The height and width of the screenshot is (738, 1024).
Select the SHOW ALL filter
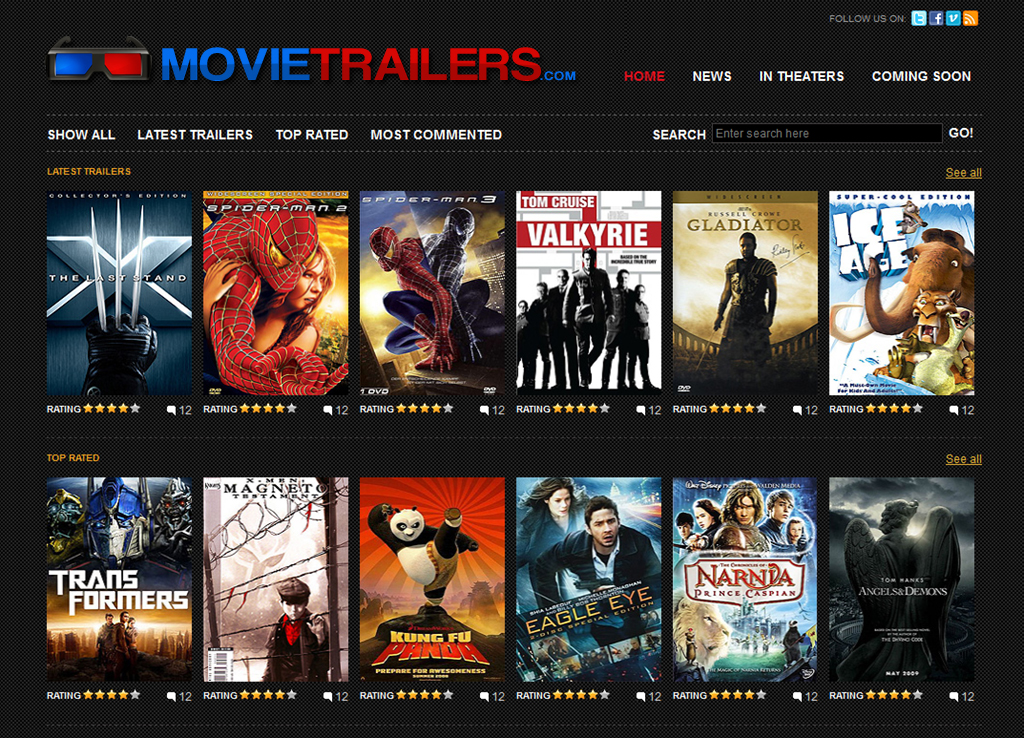pyautogui.click(x=81, y=135)
